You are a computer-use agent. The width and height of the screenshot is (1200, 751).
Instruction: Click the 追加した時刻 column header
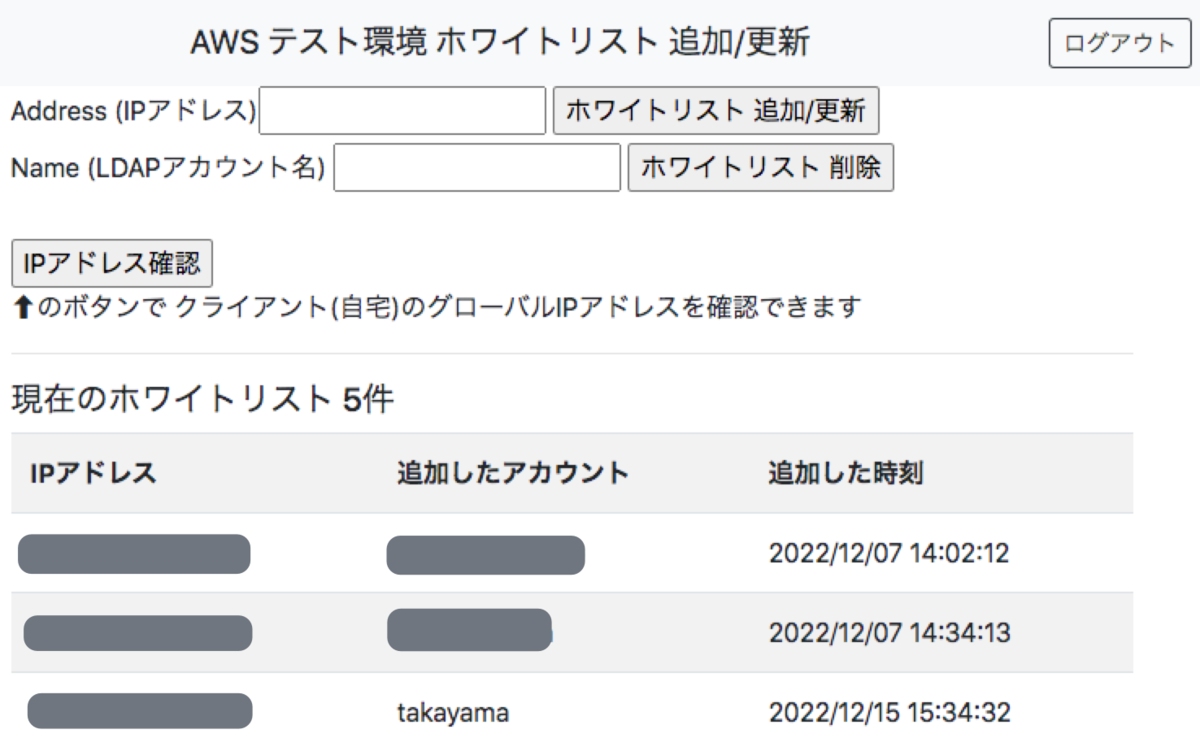pos(845,473)
